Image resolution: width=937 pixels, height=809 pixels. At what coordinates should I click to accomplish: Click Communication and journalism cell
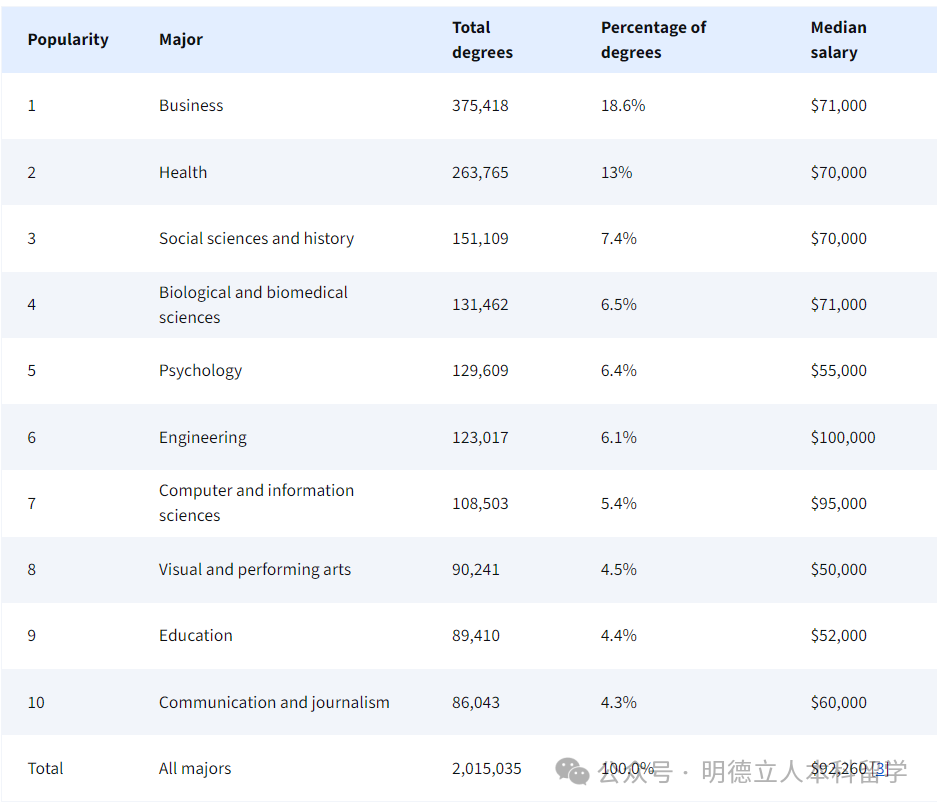pos(274,702)
